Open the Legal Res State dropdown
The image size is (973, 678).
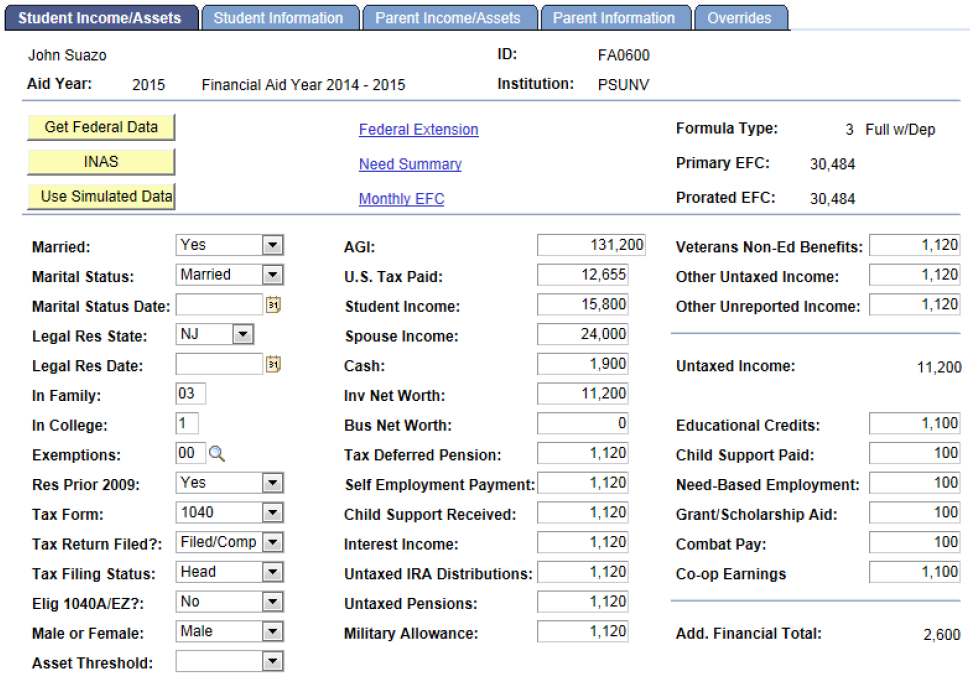click(242, 335)
